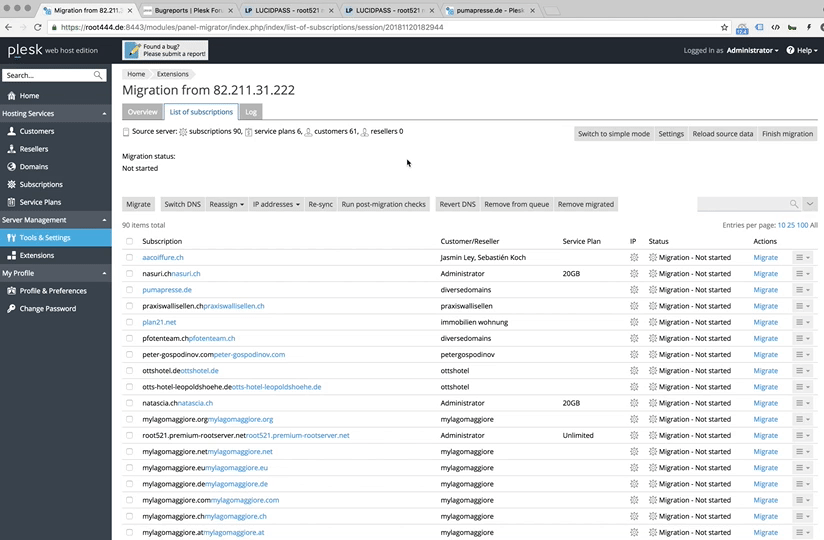Click the Switch DNS button
This screenshot has height=540, width=824.
coord(182,204)
